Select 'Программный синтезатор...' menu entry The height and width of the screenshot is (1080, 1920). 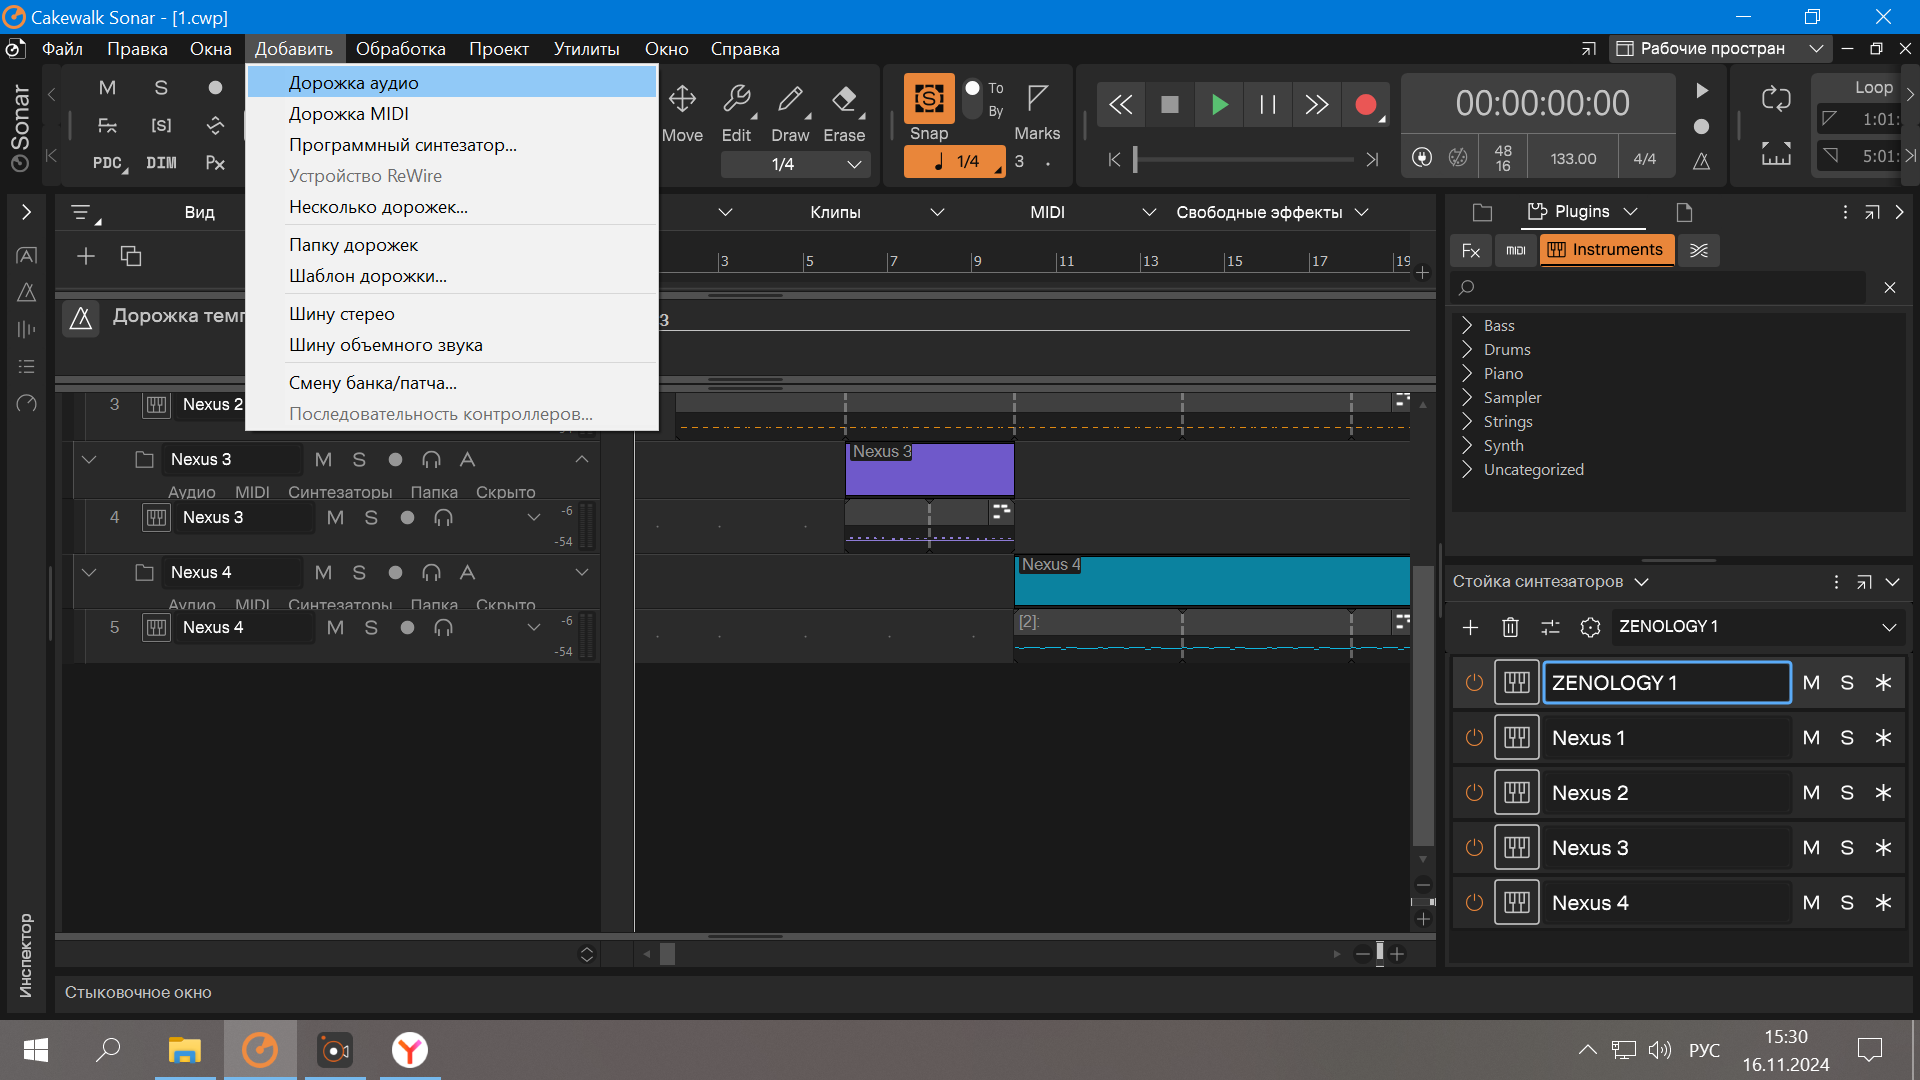click(x=452, y=145)
